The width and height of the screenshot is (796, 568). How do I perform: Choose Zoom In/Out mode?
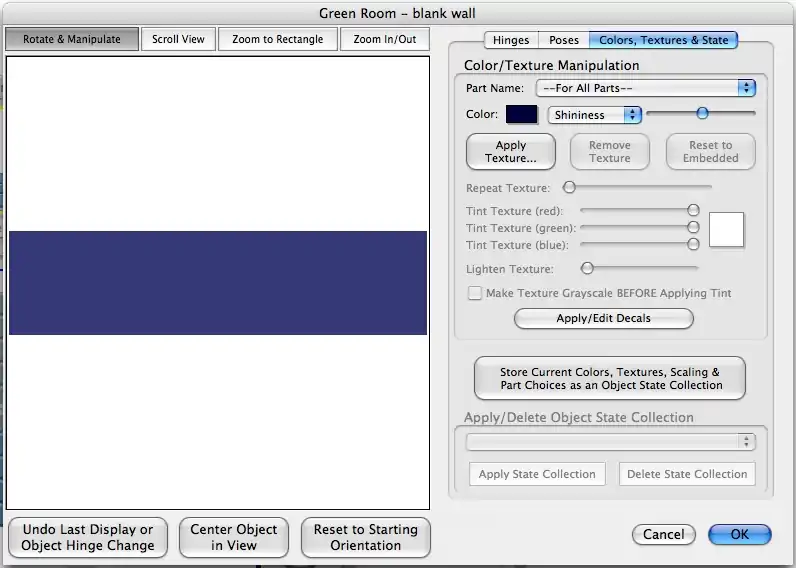pos(385,39)
